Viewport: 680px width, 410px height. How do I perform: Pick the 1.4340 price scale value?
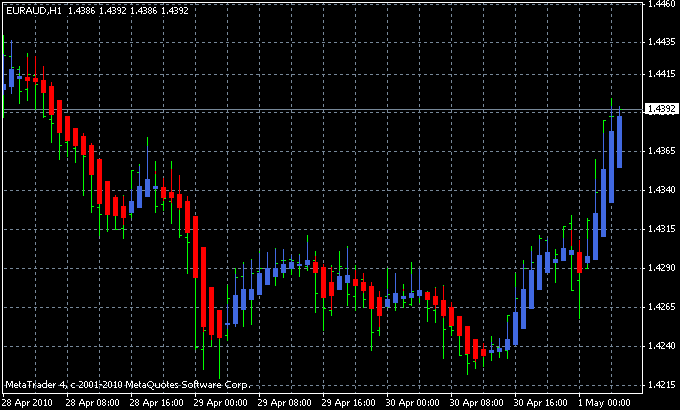click(661, 190)
